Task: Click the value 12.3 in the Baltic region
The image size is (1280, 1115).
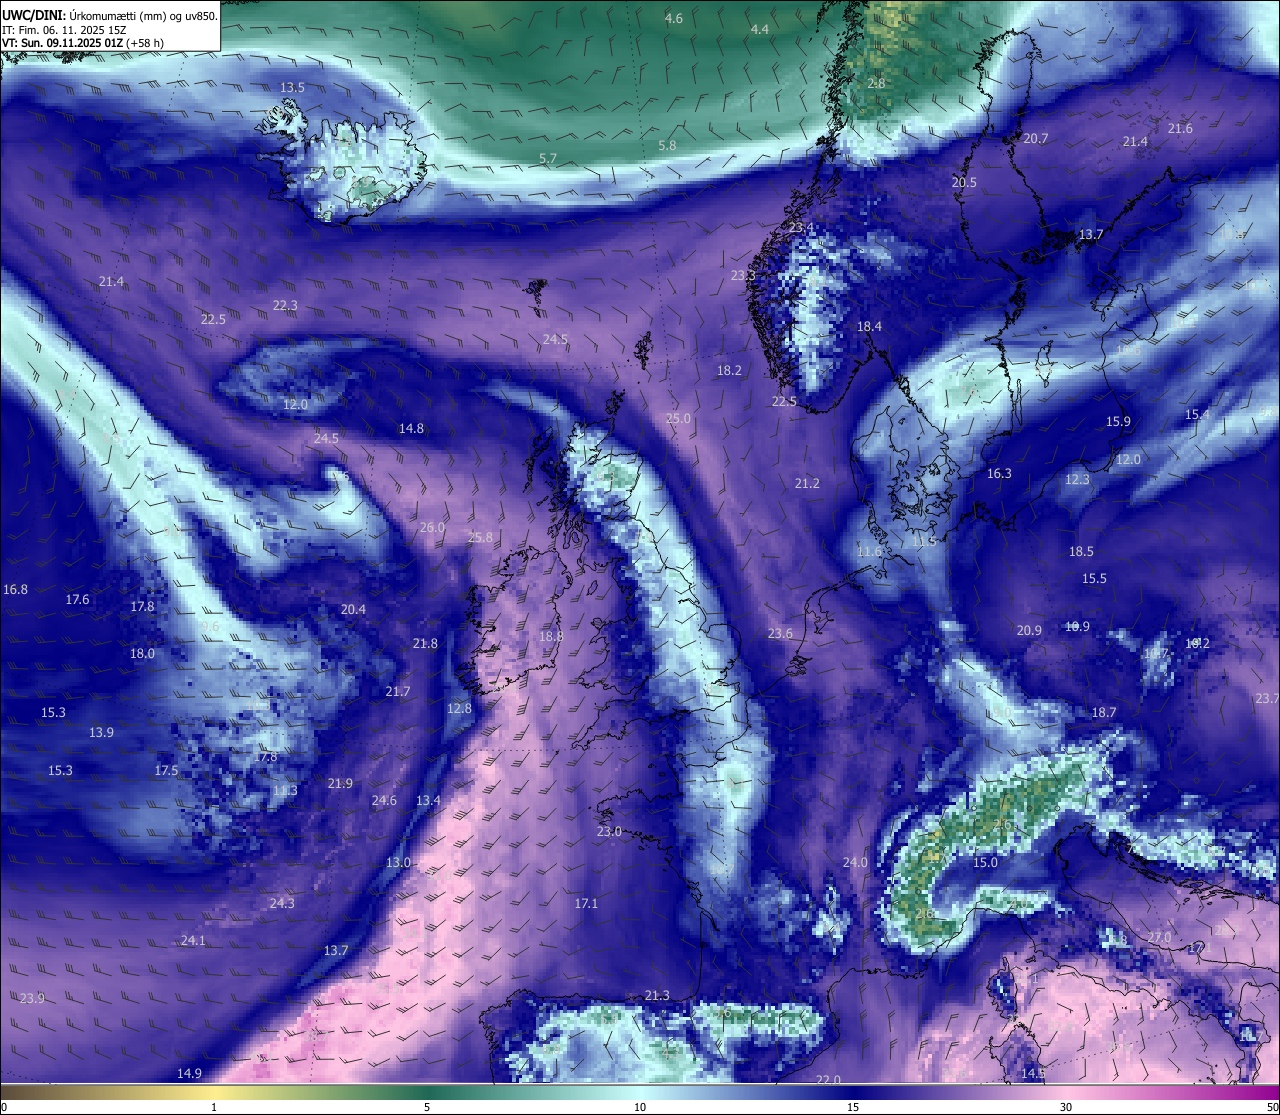Action: tap(1077, 480)
